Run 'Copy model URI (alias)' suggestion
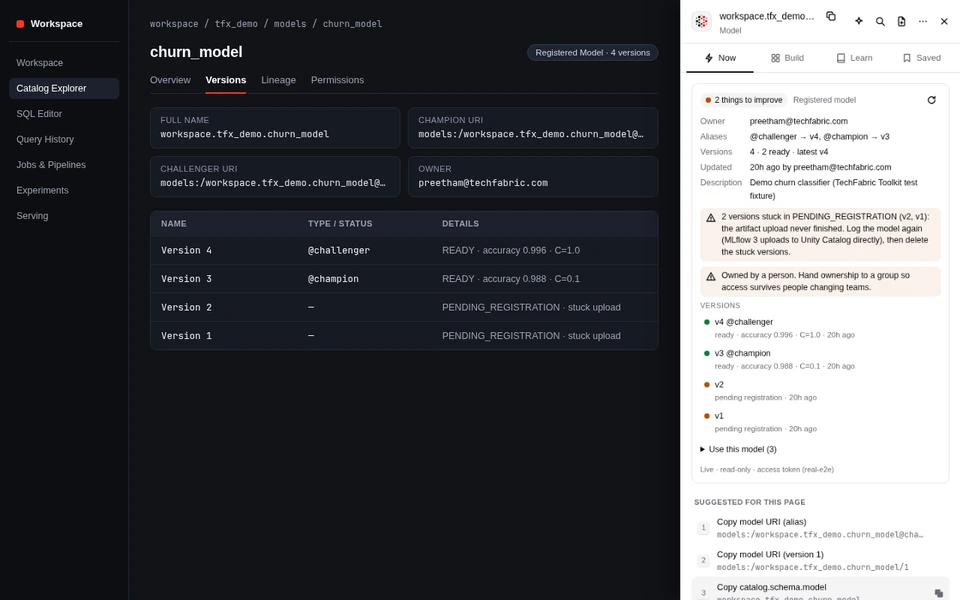The image size is (960, 600). pos(820,528)
